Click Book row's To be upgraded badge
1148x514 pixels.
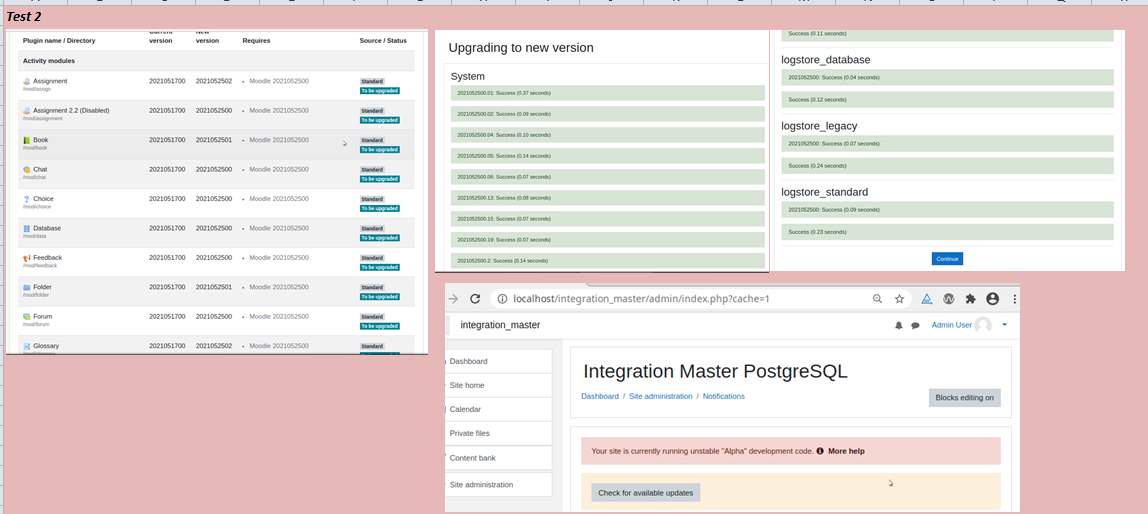(379, 149)
